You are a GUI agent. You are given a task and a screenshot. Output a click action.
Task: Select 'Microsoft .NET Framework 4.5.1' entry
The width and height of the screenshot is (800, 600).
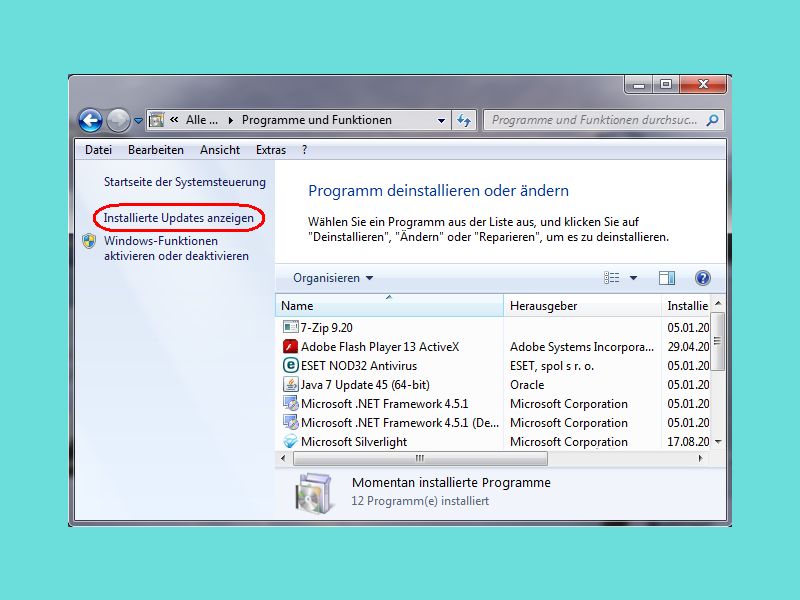384,404
